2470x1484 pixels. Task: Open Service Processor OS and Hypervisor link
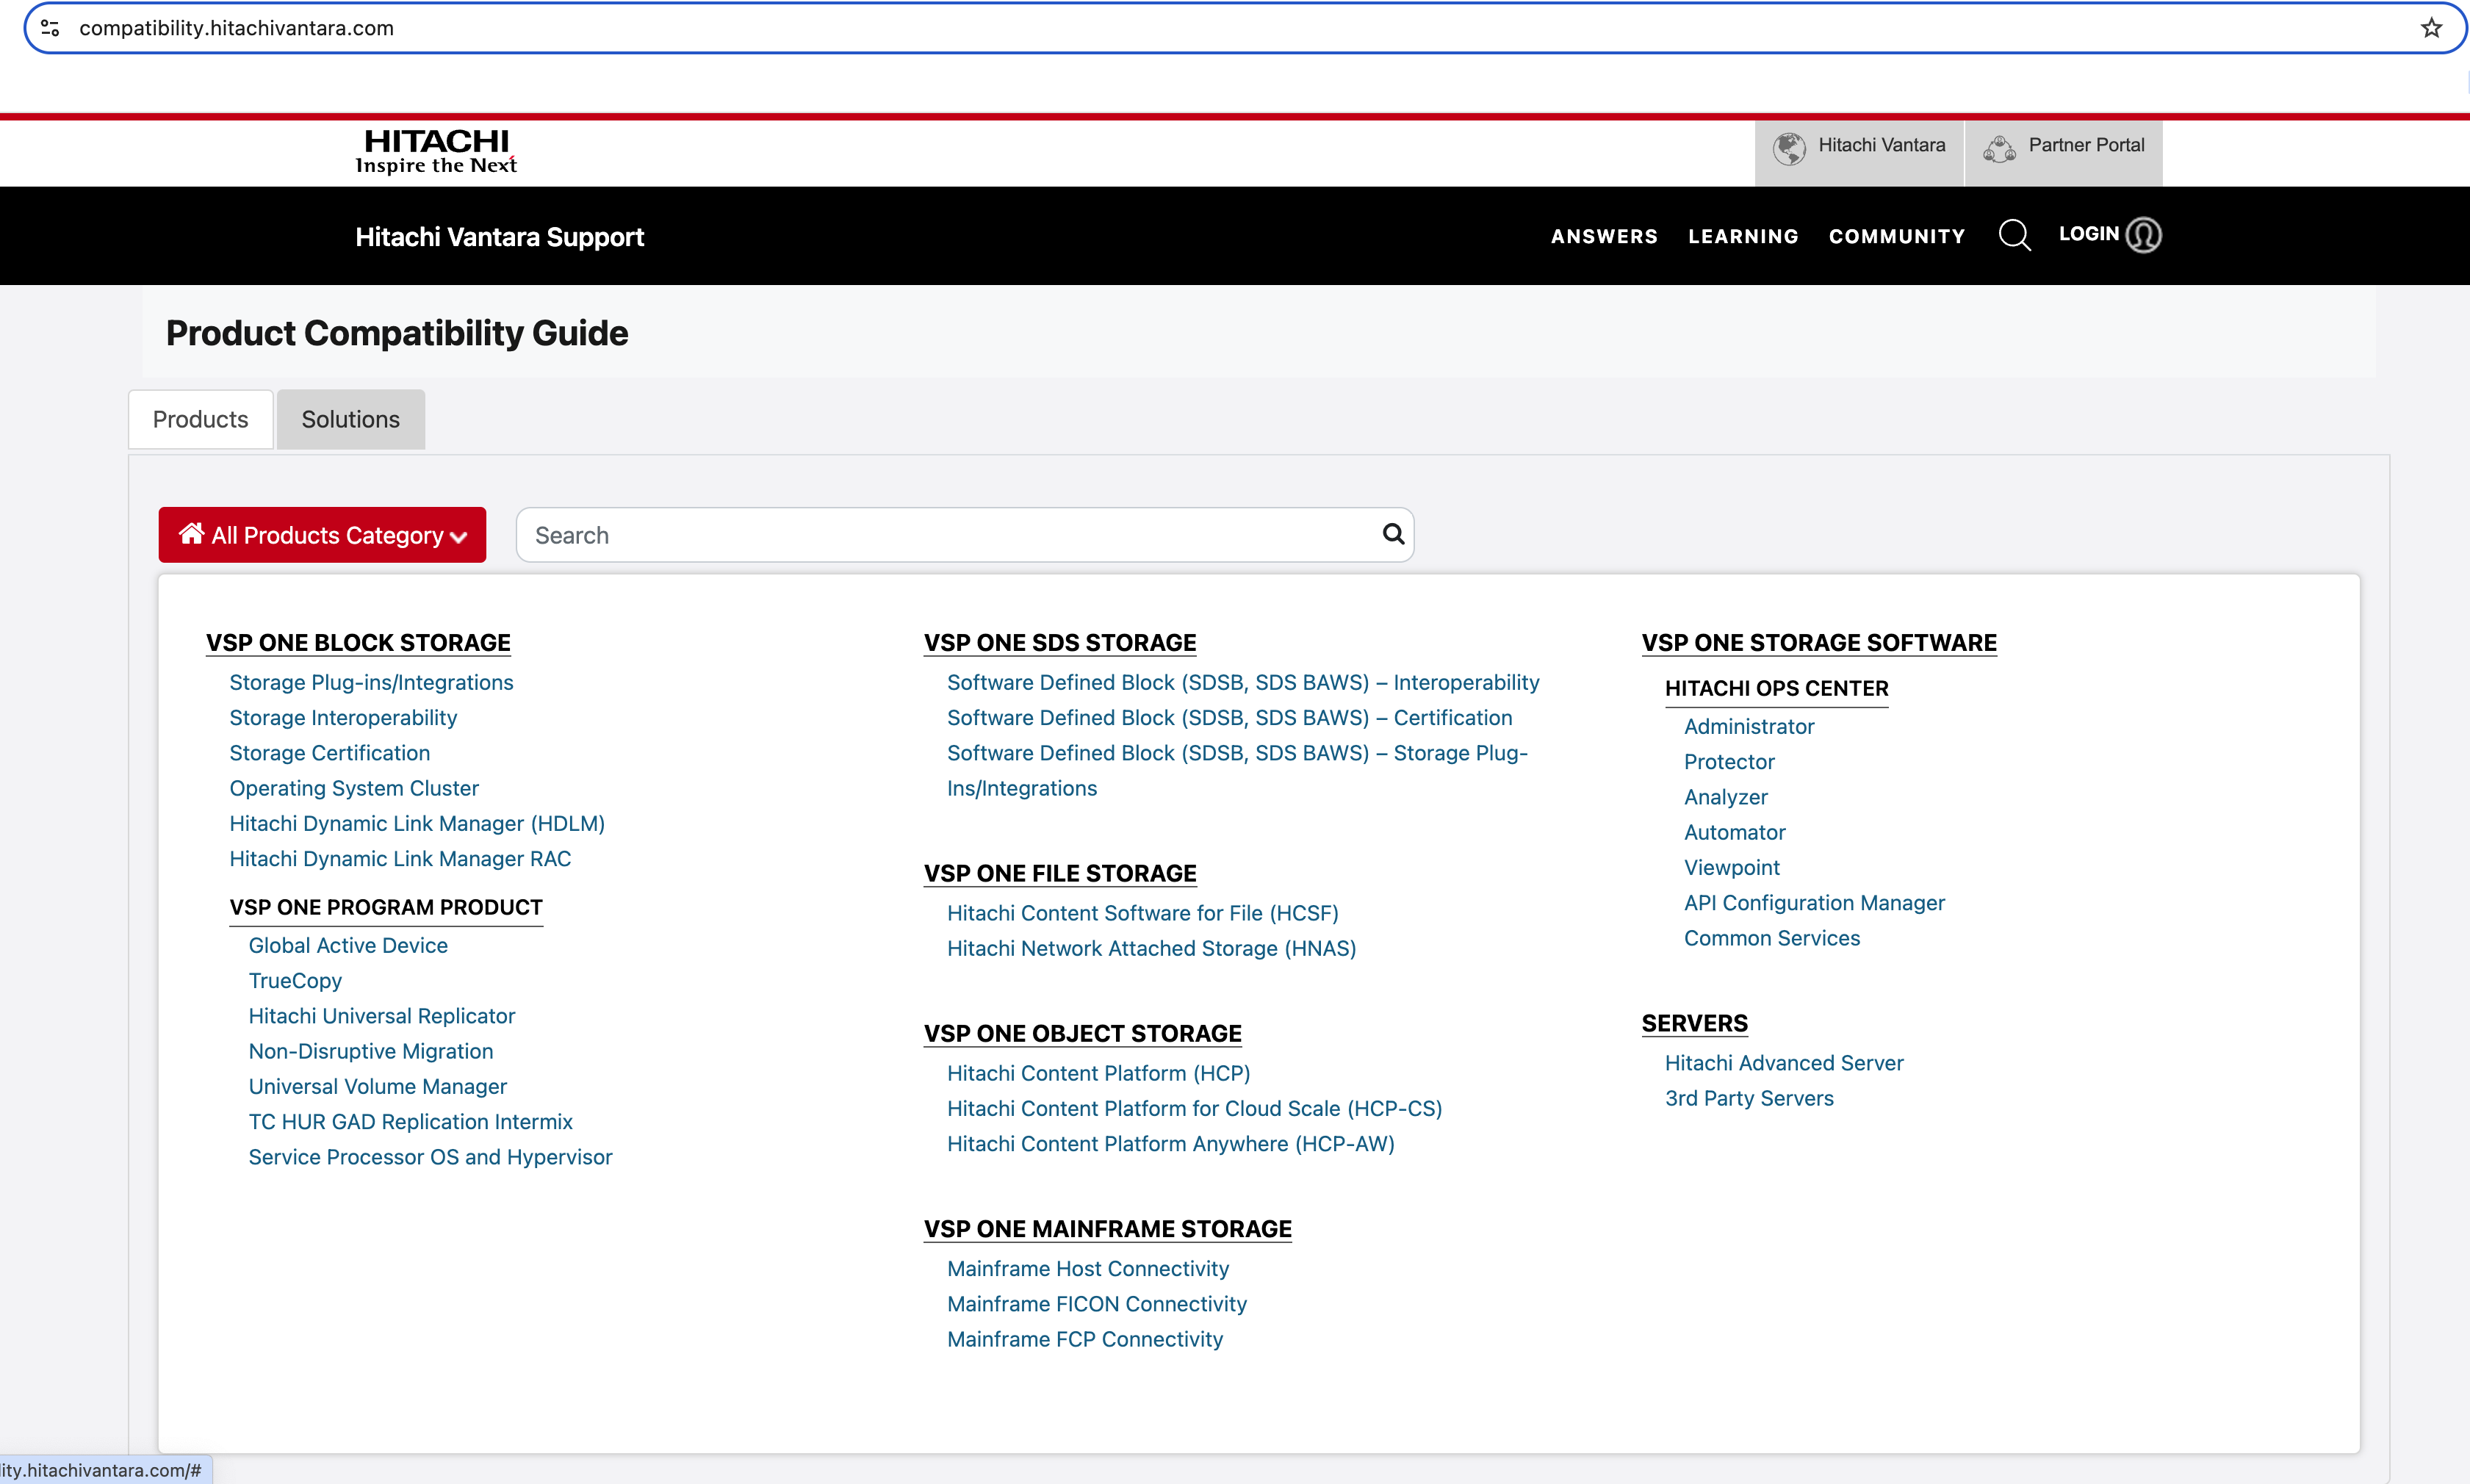[x=430, y=1157]
